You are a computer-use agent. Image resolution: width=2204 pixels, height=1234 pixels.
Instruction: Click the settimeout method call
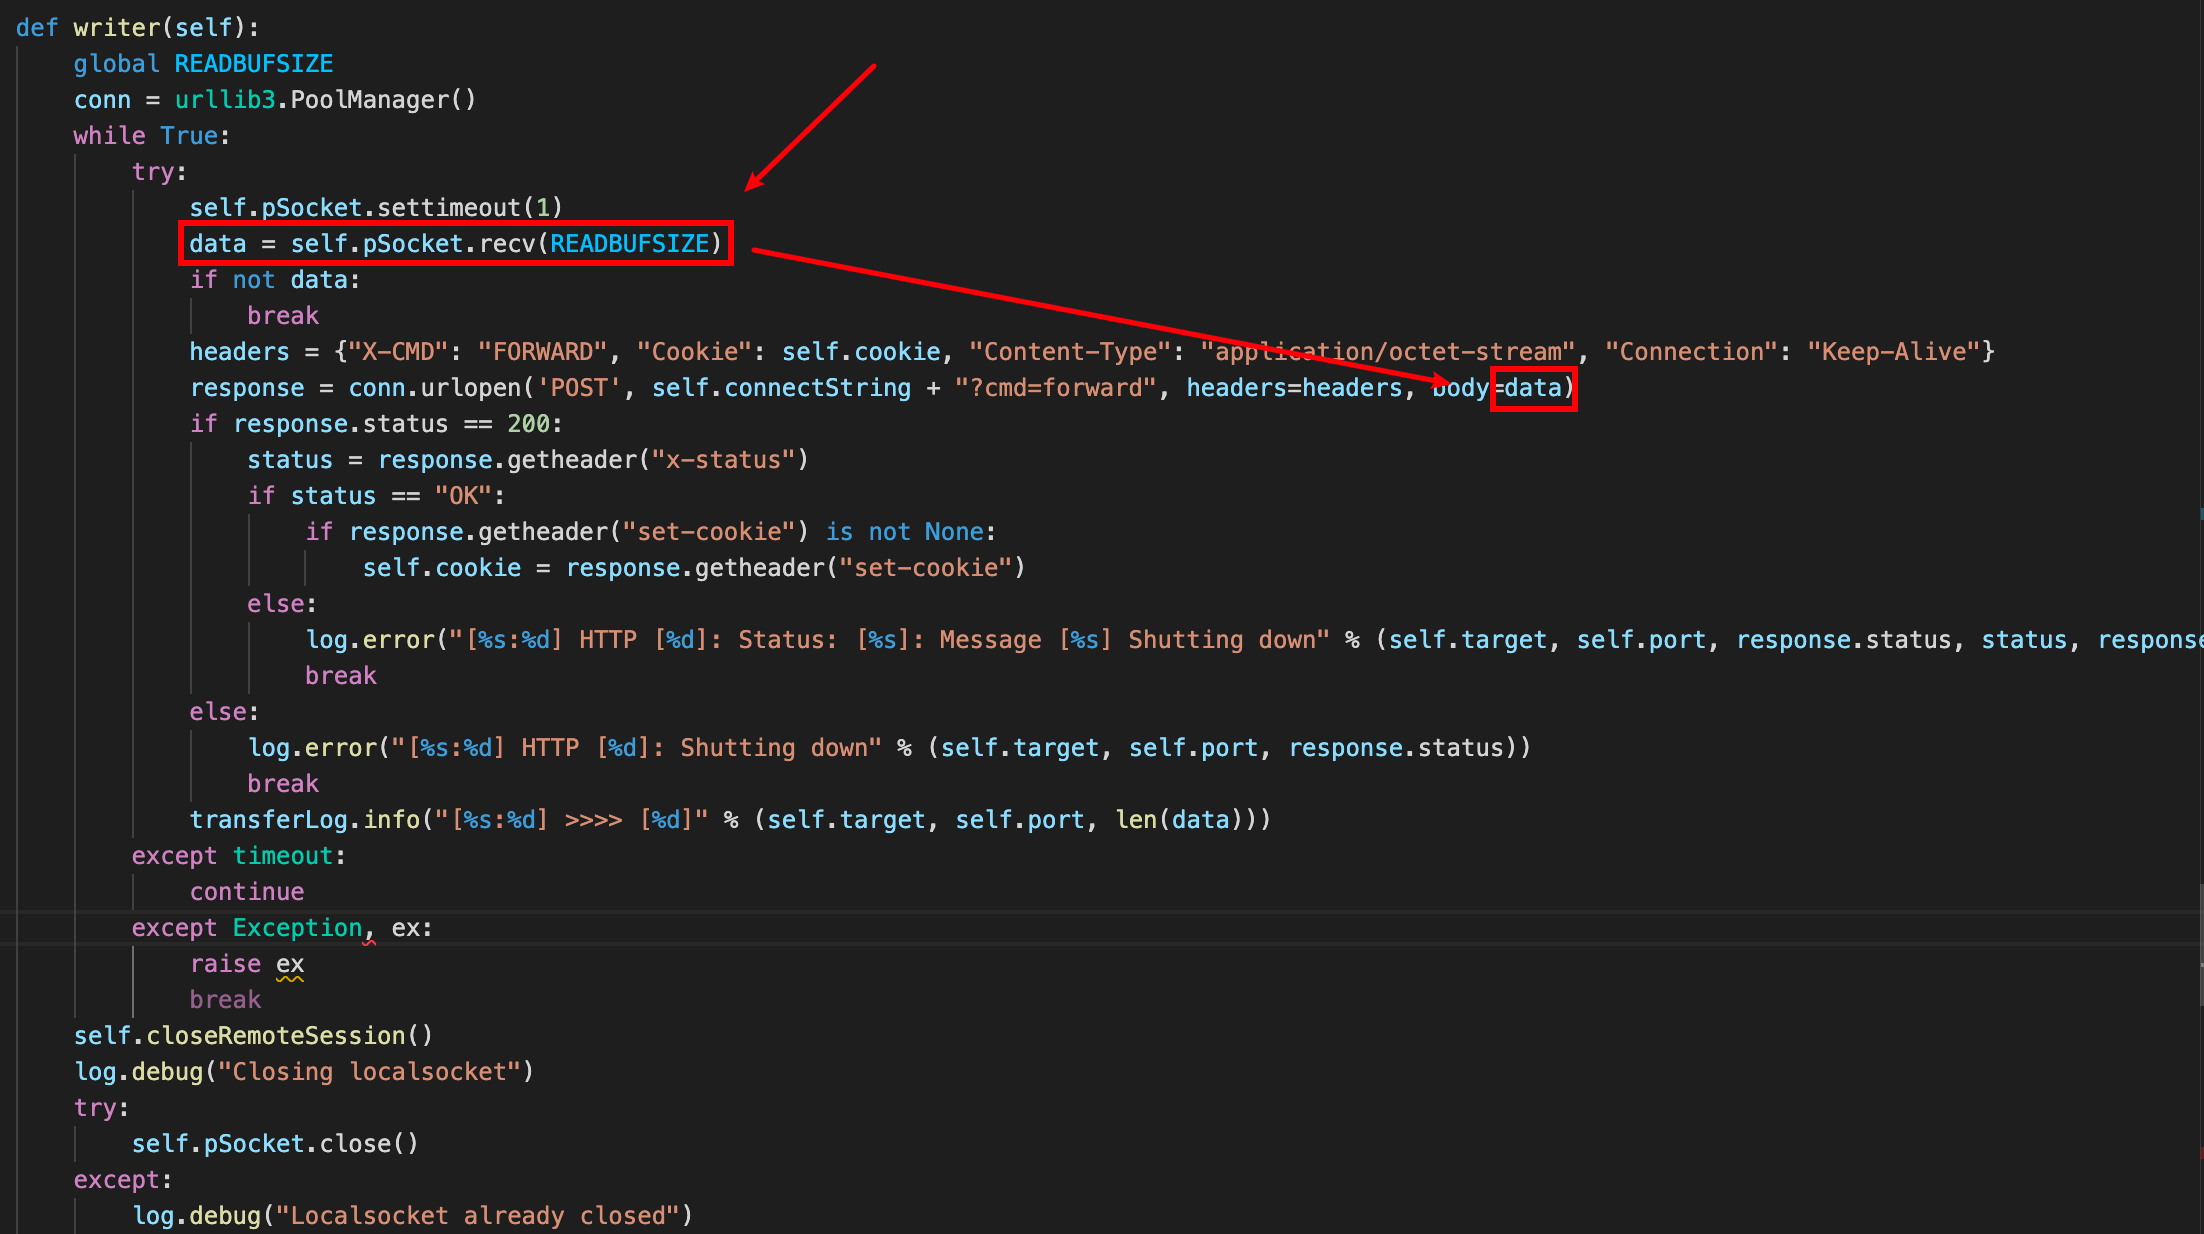tap(448, 208)
